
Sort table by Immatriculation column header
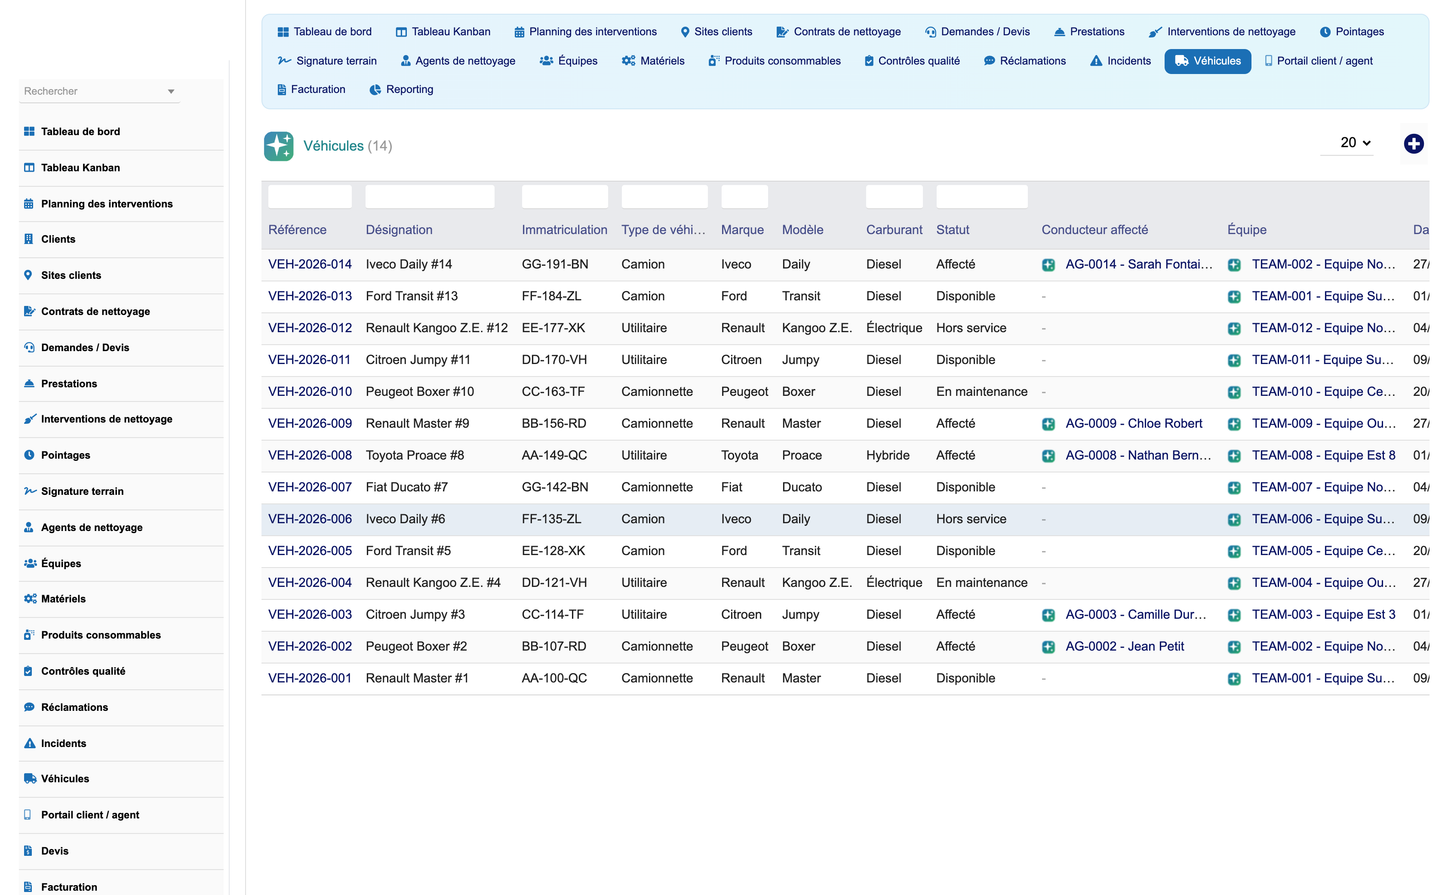(564, 230)
